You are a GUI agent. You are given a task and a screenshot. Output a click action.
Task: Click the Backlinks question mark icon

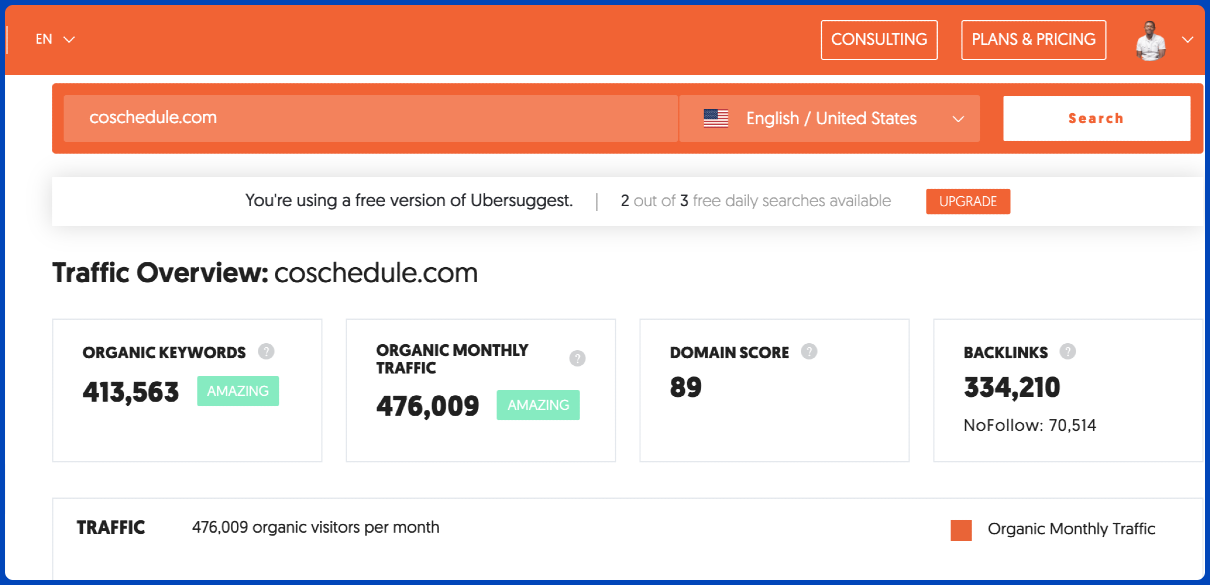click(x=1068, y=351)
